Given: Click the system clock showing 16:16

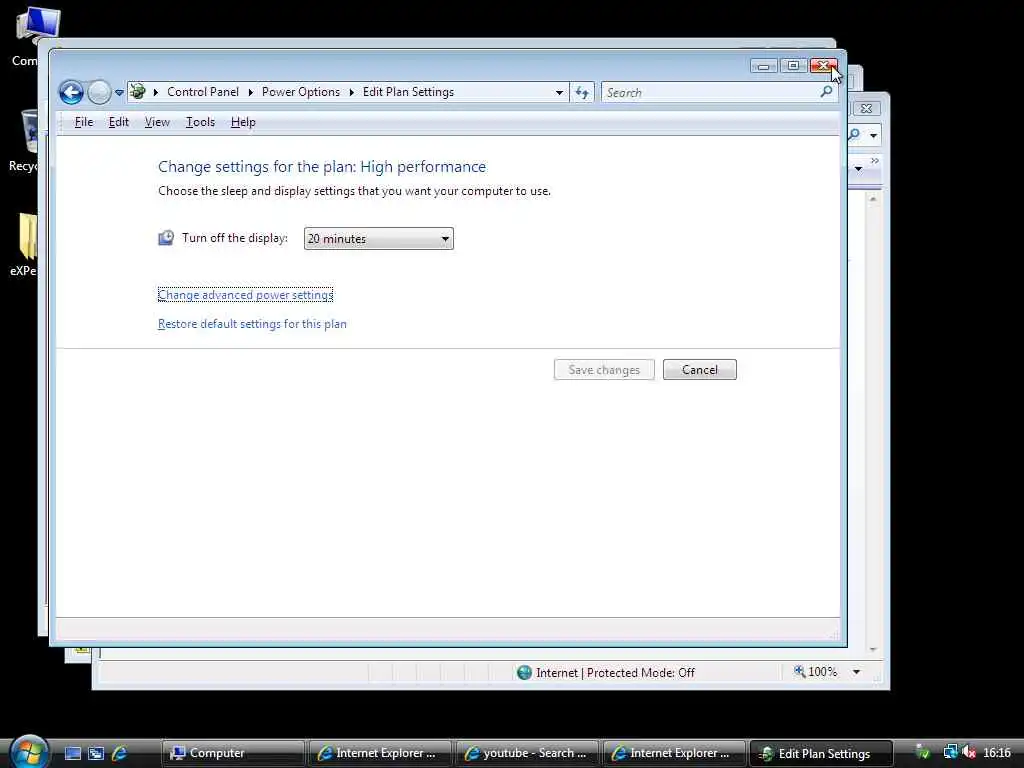Looking at the screenshot, I should [x=997, y=753].
